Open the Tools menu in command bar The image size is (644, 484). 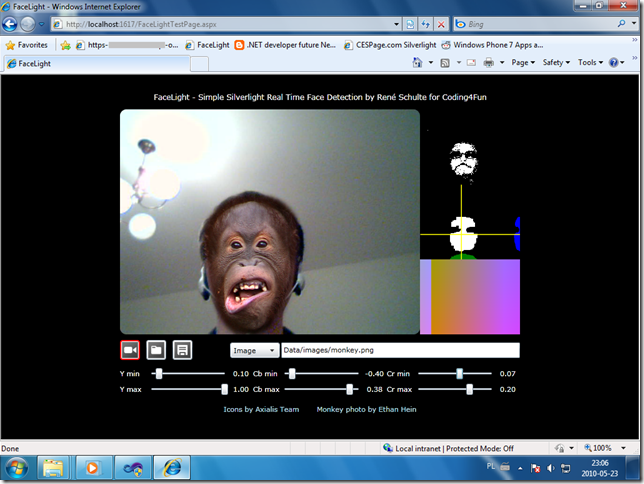589,62
